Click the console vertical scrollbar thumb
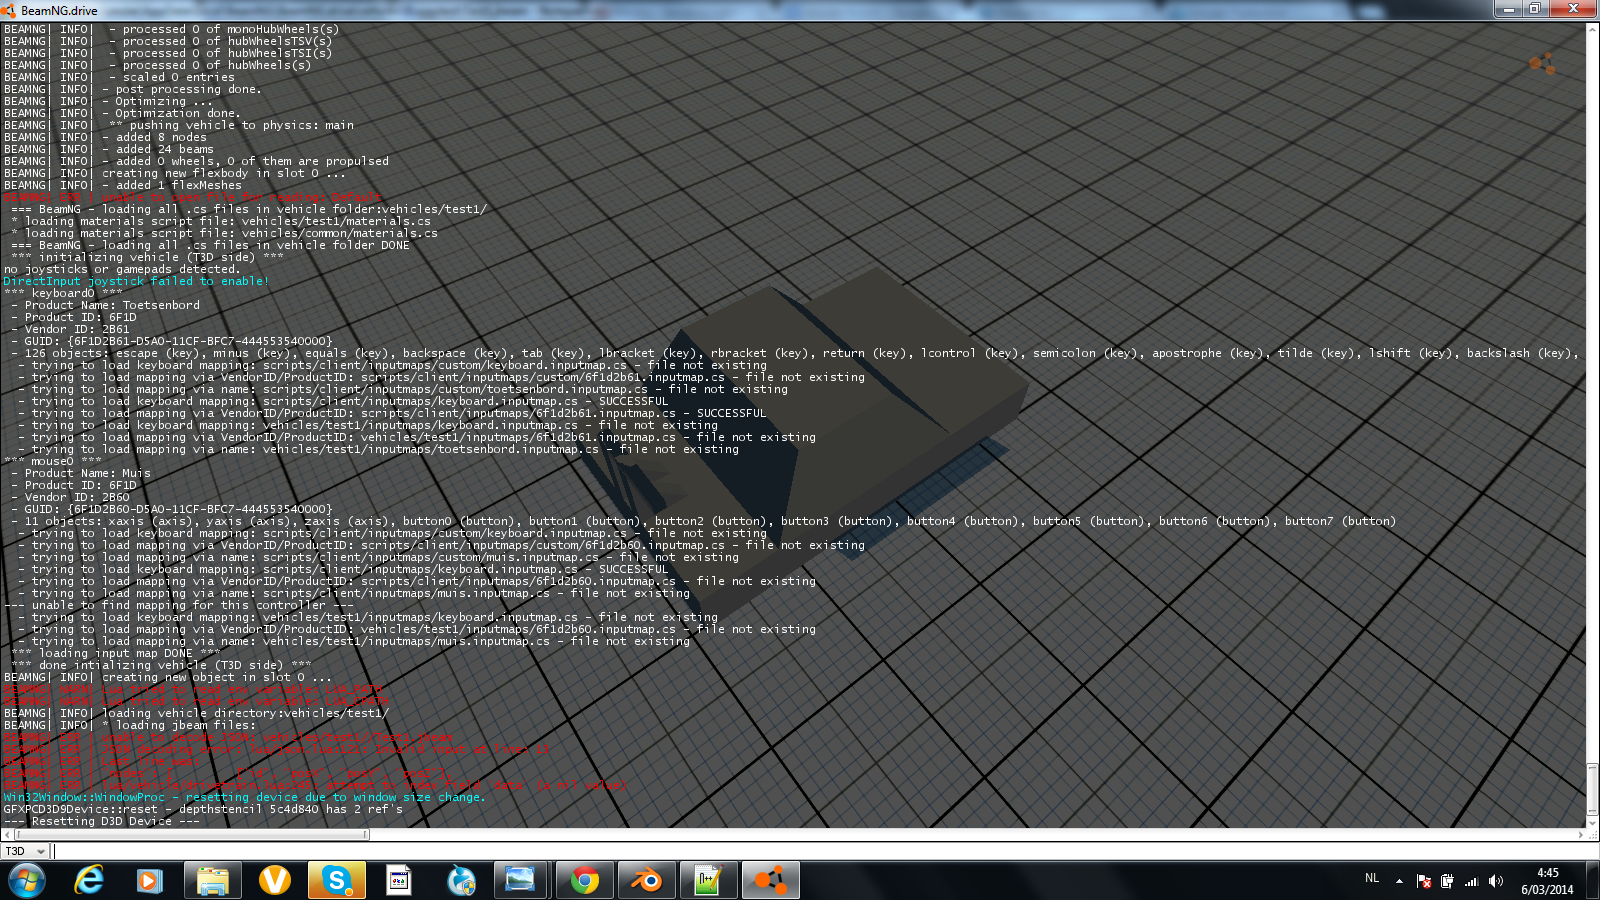The image size is (1600, 900). (x=1592, y=790)
